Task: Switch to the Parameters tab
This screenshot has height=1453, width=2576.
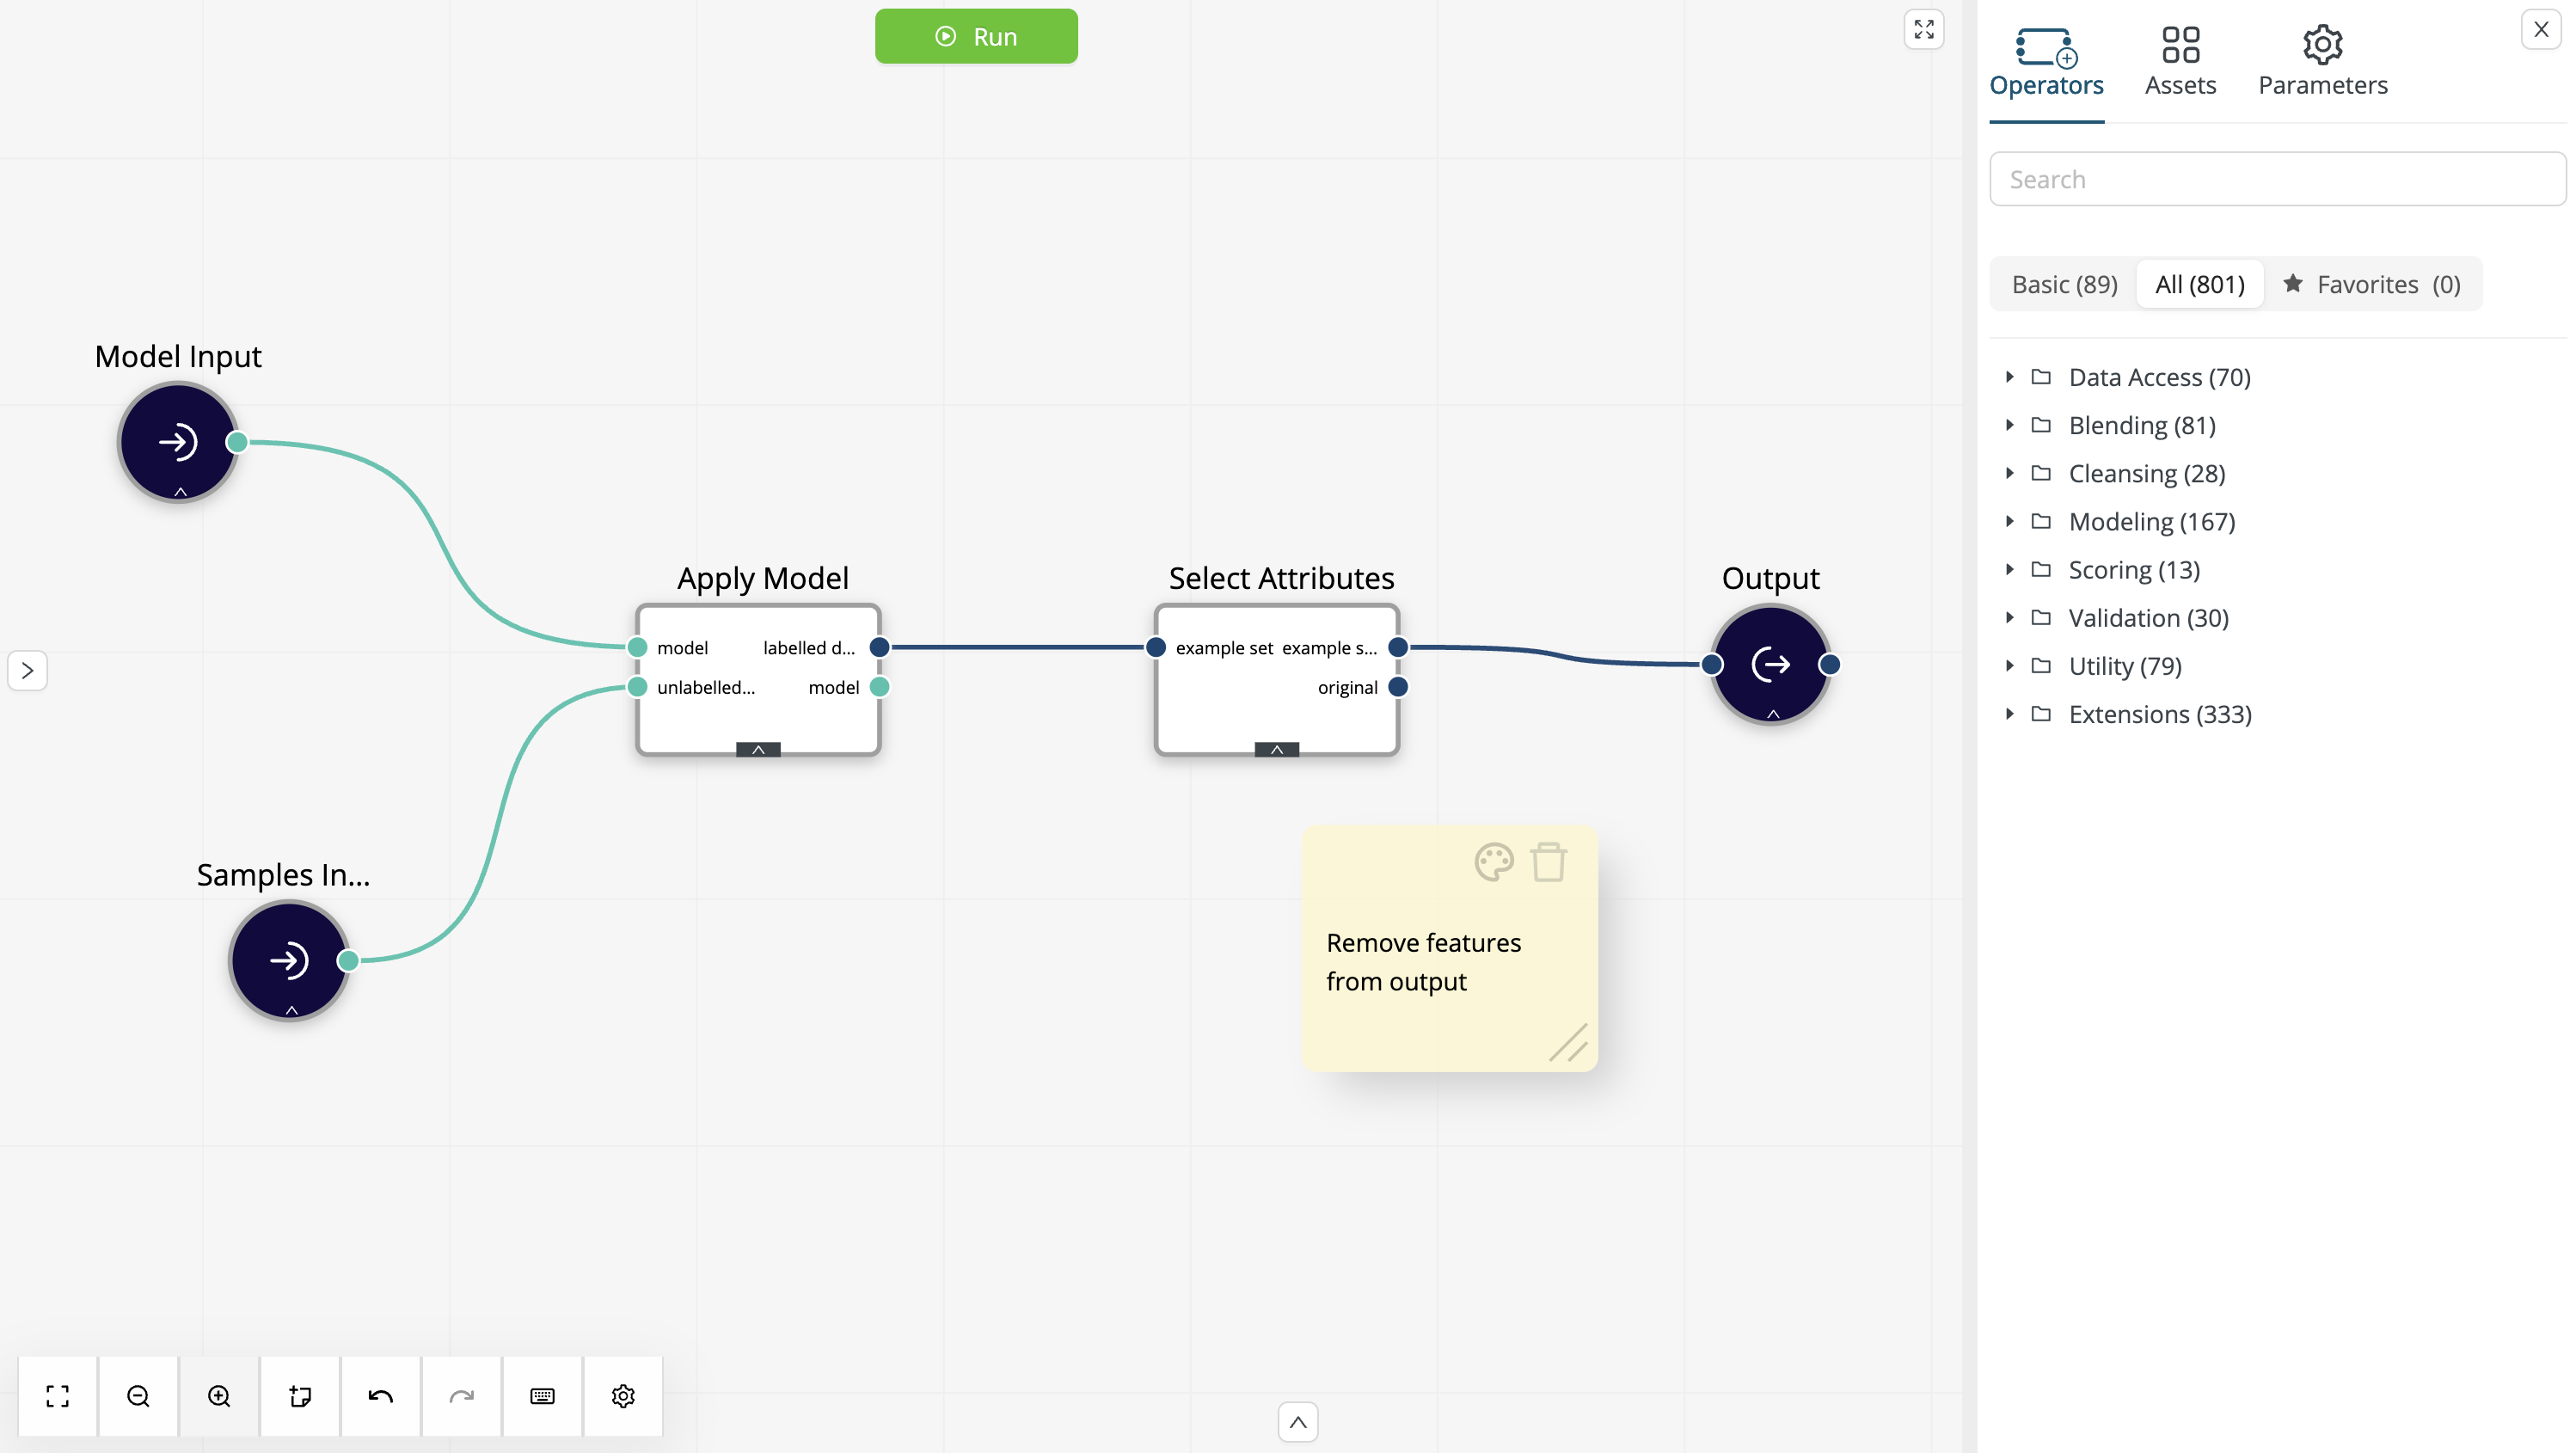Action: [x=2322, y=62]
